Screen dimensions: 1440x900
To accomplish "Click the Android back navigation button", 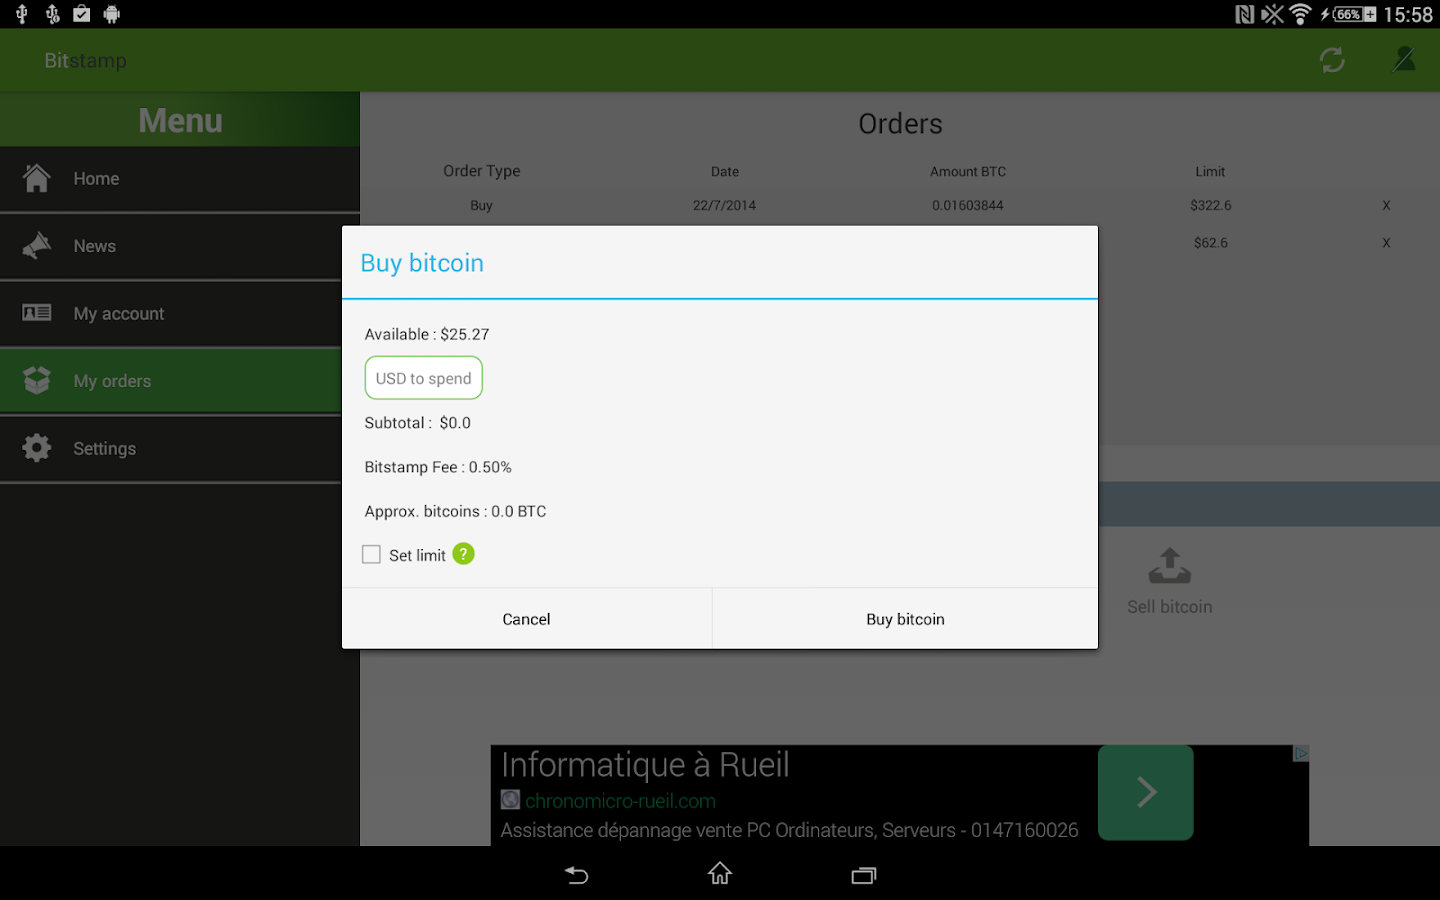I will 577,875.
